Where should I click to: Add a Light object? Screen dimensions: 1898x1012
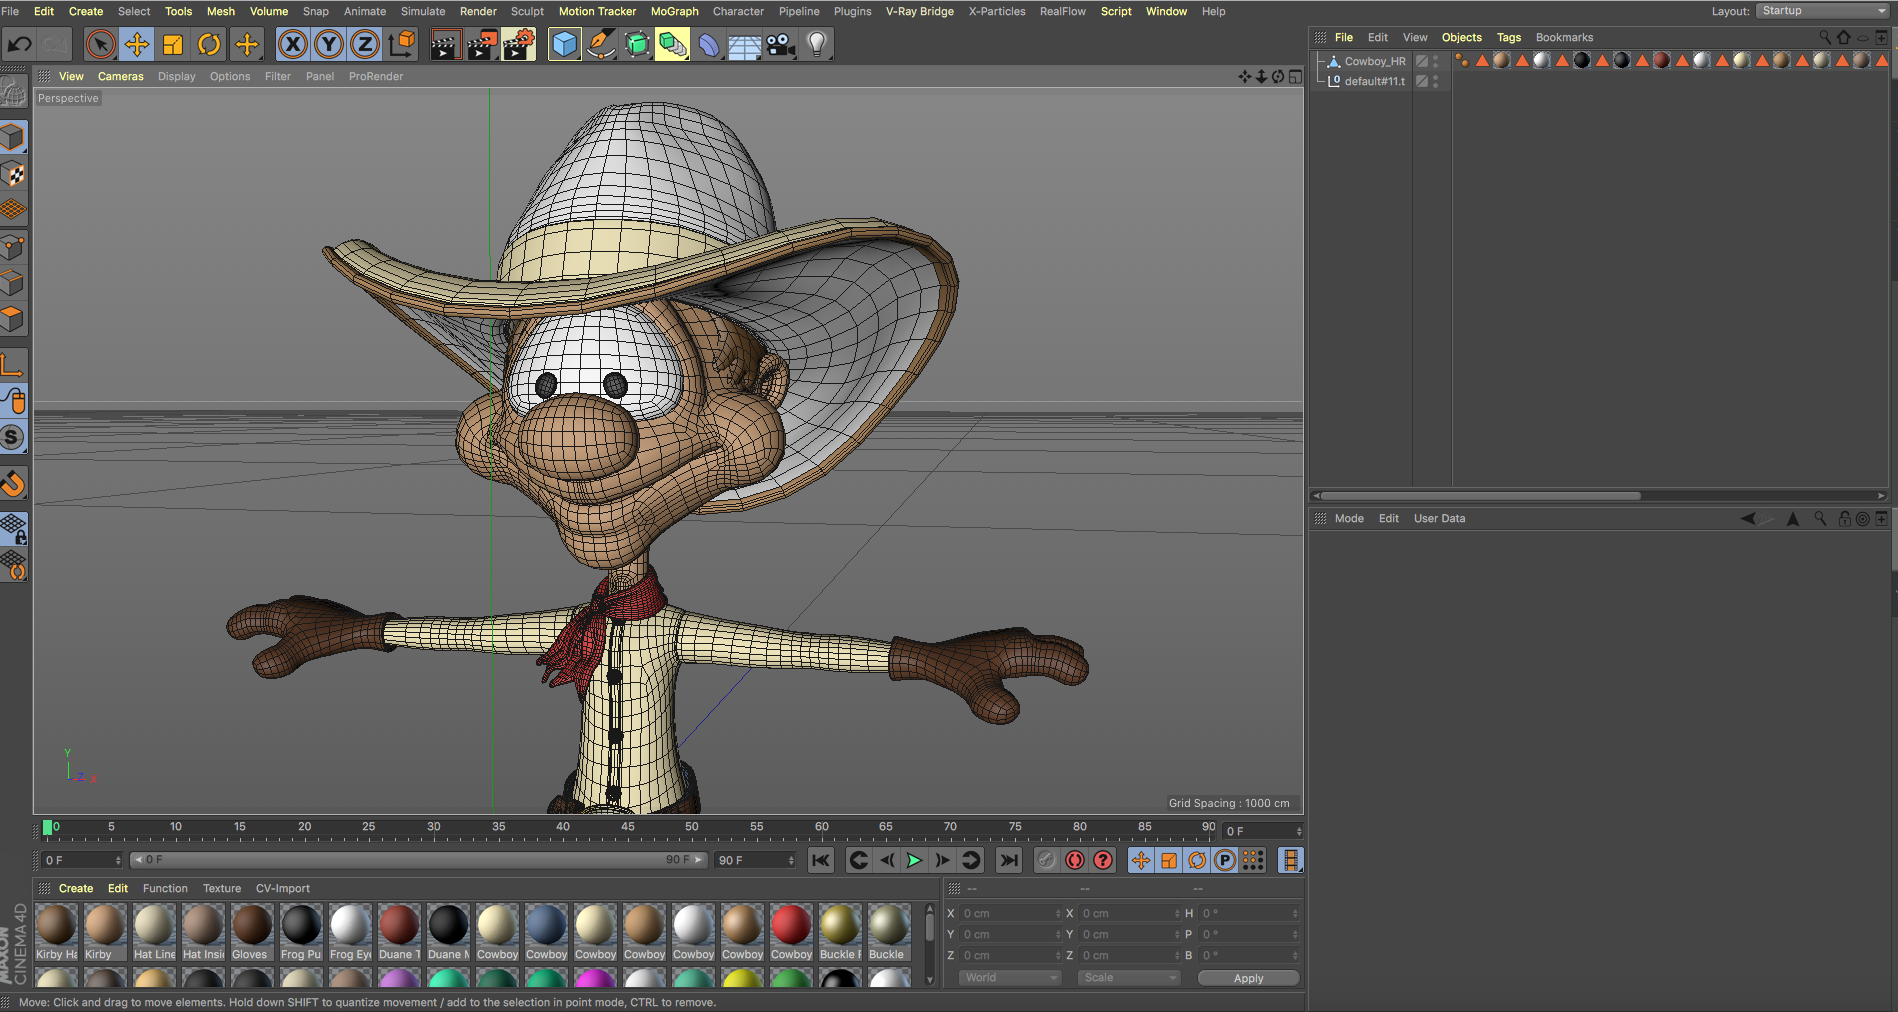point(817,44)
